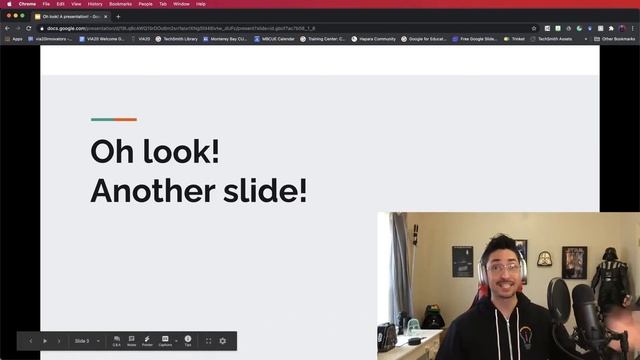The image size is (640, 360).
Task: Open the People menu
Action: click(x=145, y=4)
